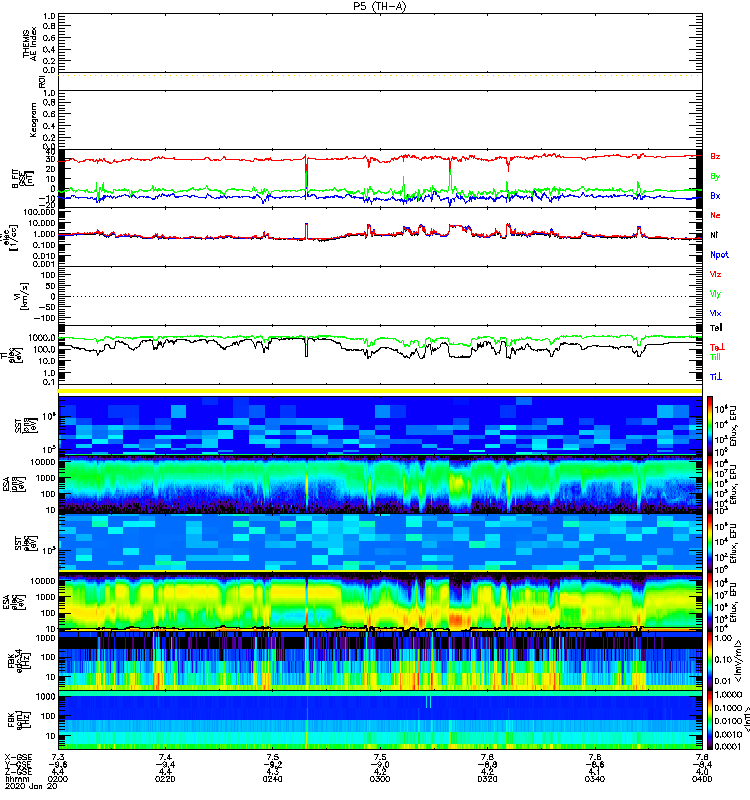
Task: Click the color bar beside the FBK scm panel
Action: tap(710, 720)
